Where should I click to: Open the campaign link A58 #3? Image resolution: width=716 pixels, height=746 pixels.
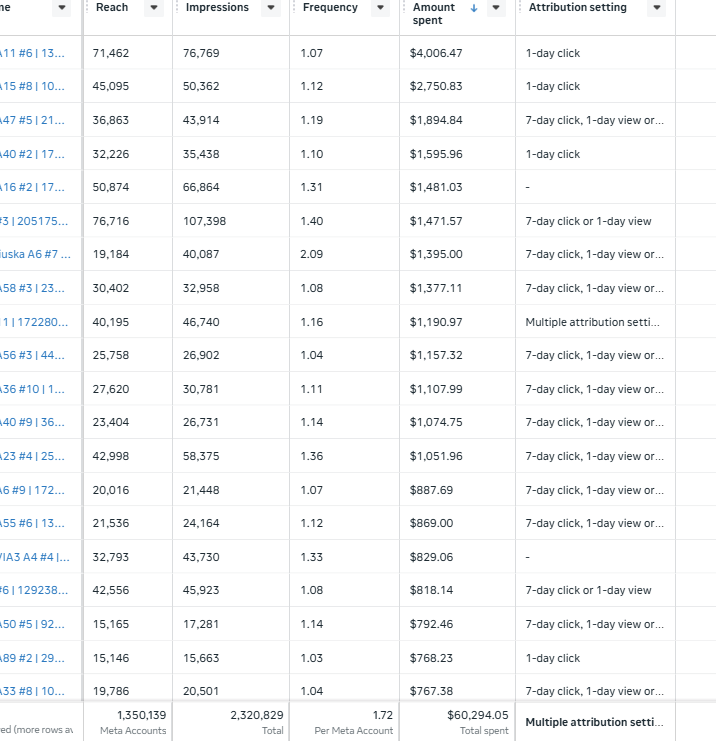pyautogui.click(x=32, y=288)
